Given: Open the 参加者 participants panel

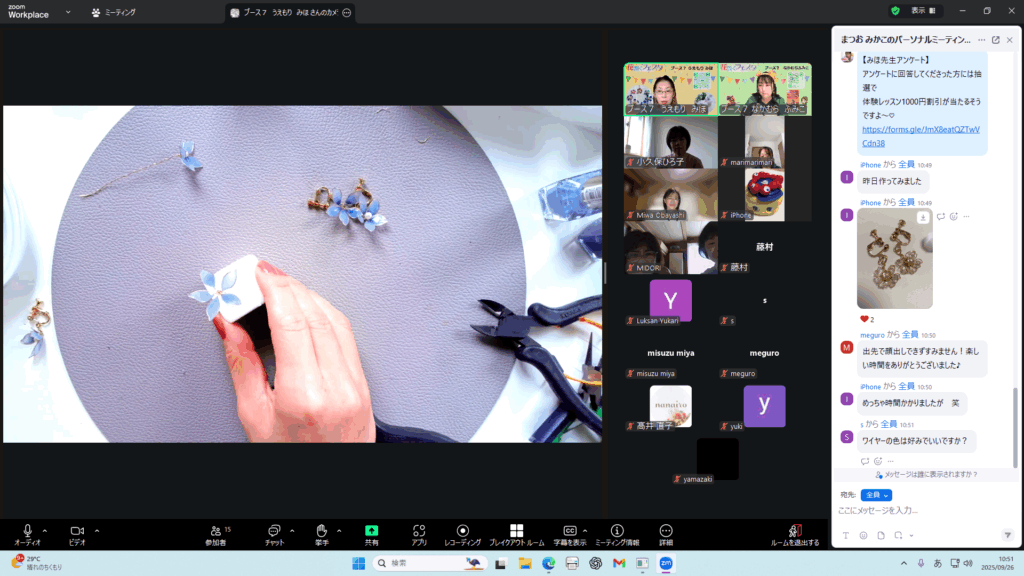Looking at the screenshot, I should pos(217,534).
